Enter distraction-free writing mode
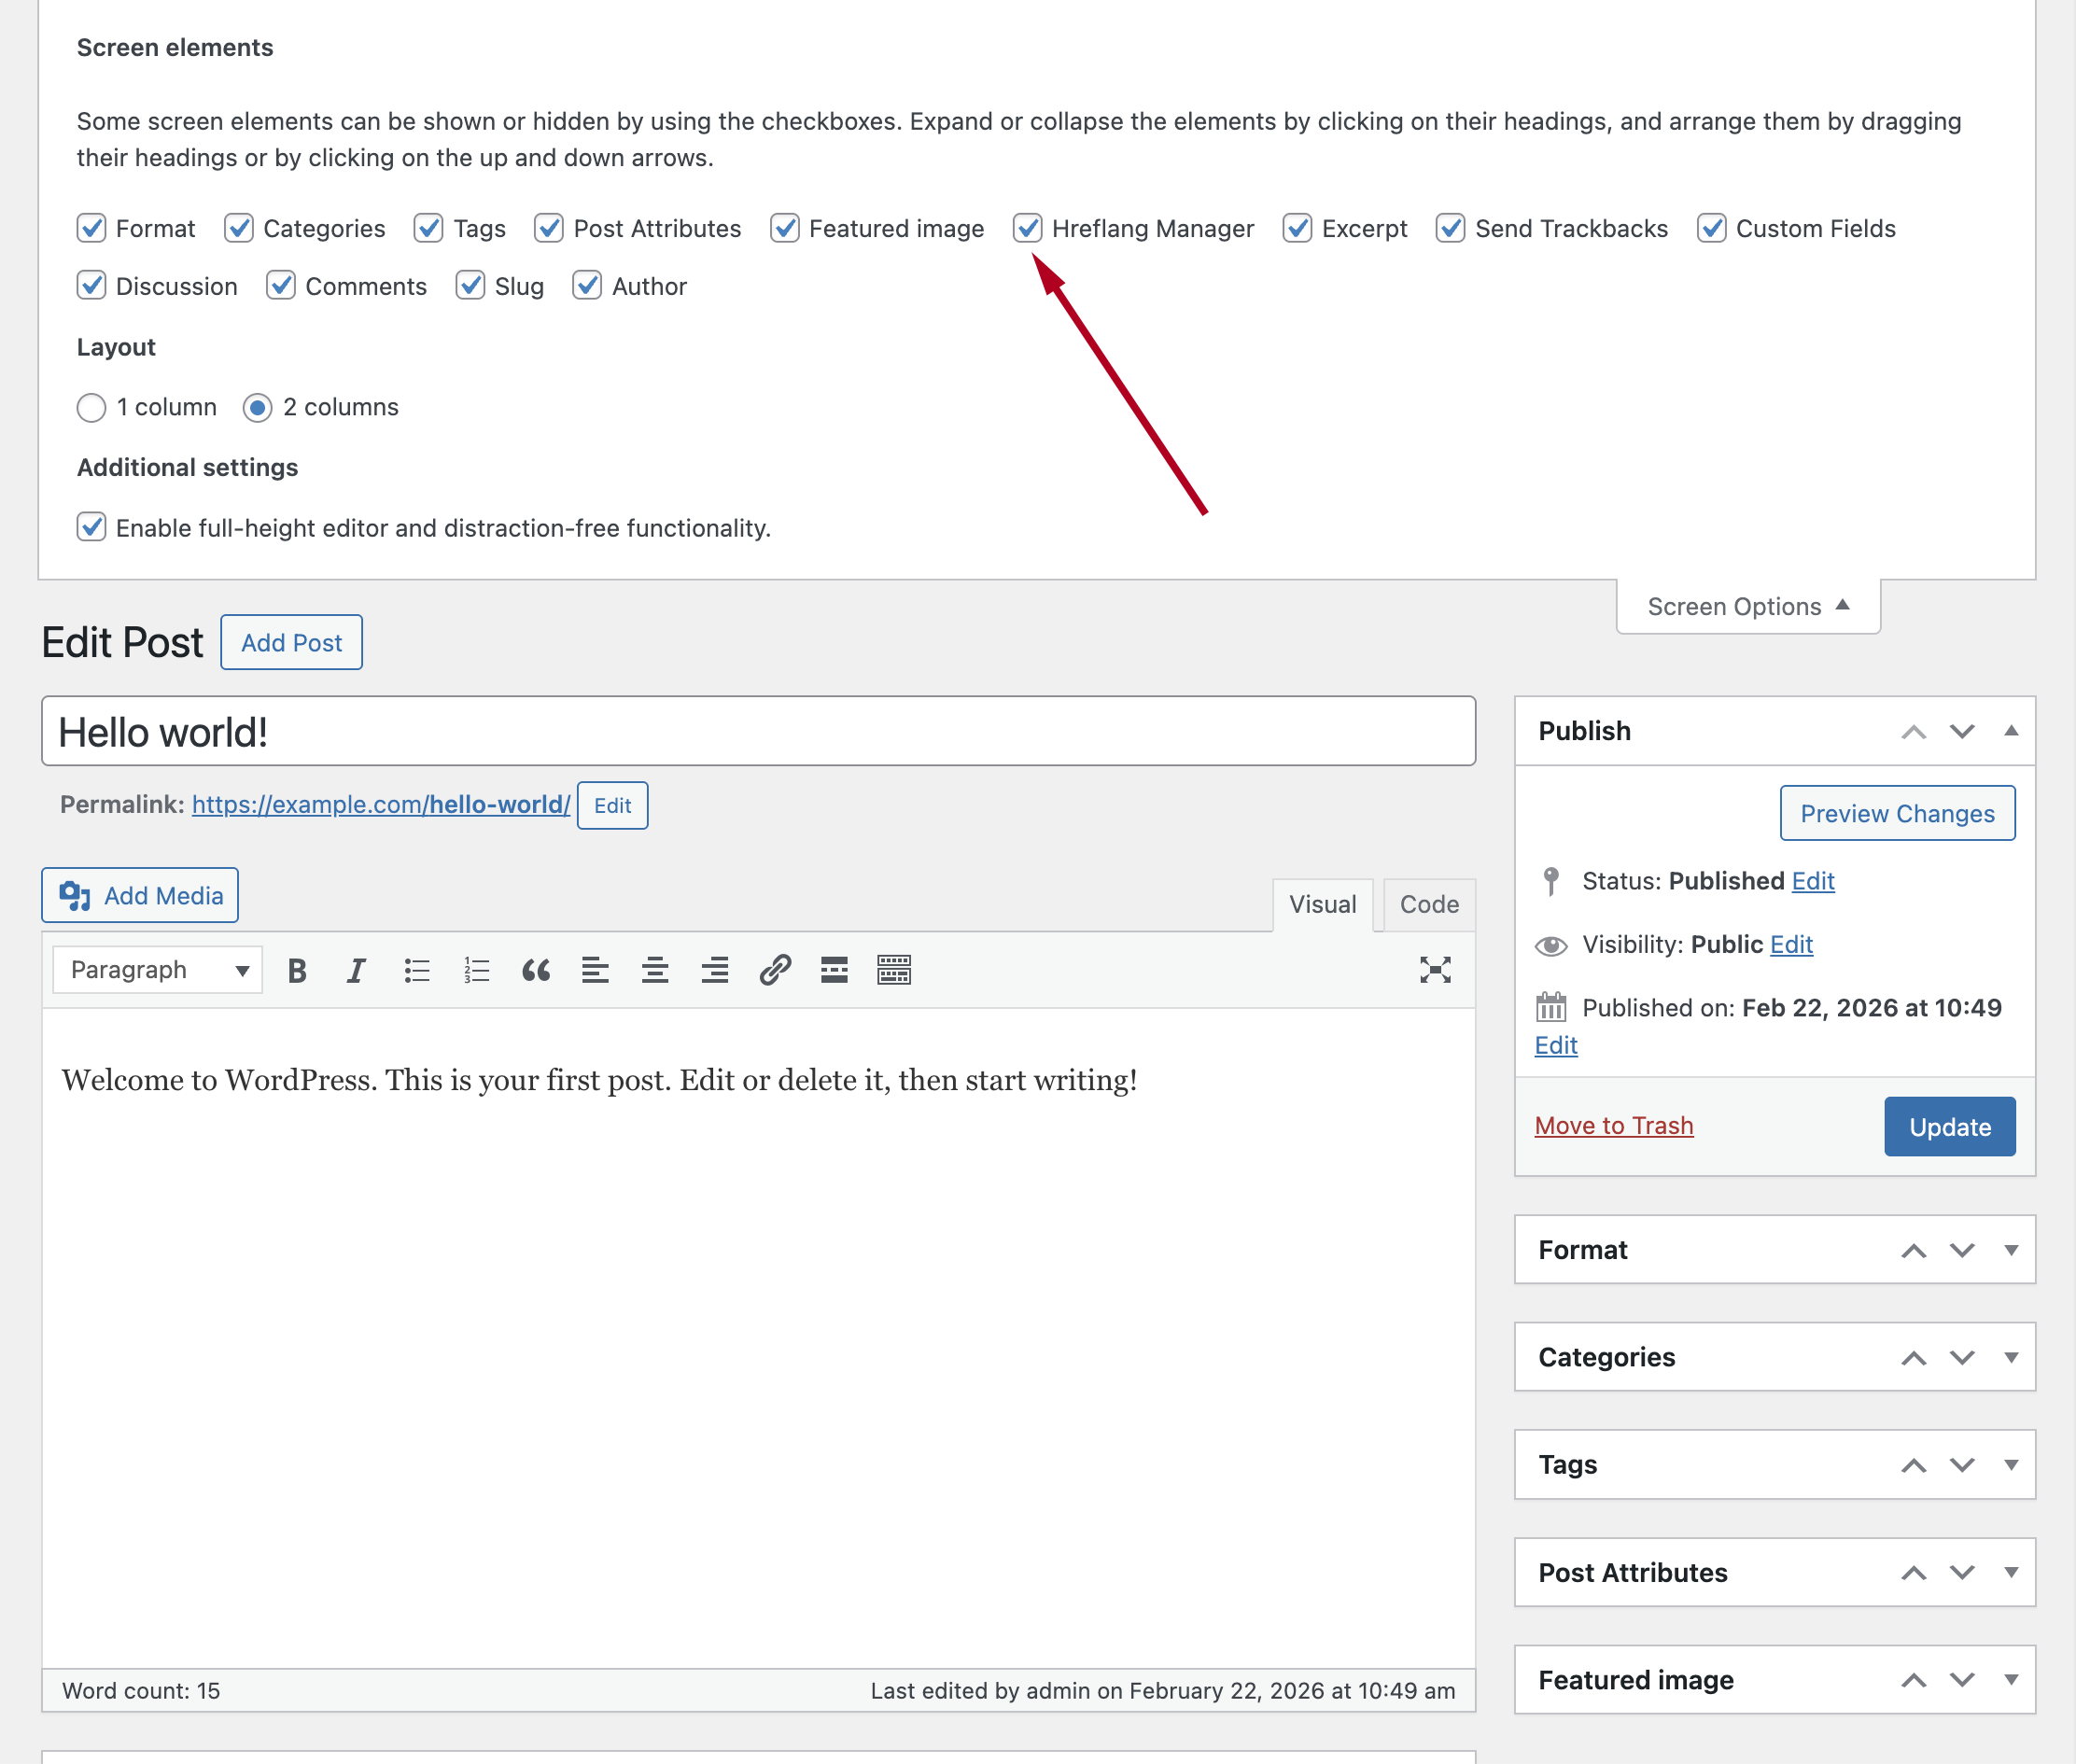This screenshot has height=1764, width=2076. click(x=1434, y=969)
